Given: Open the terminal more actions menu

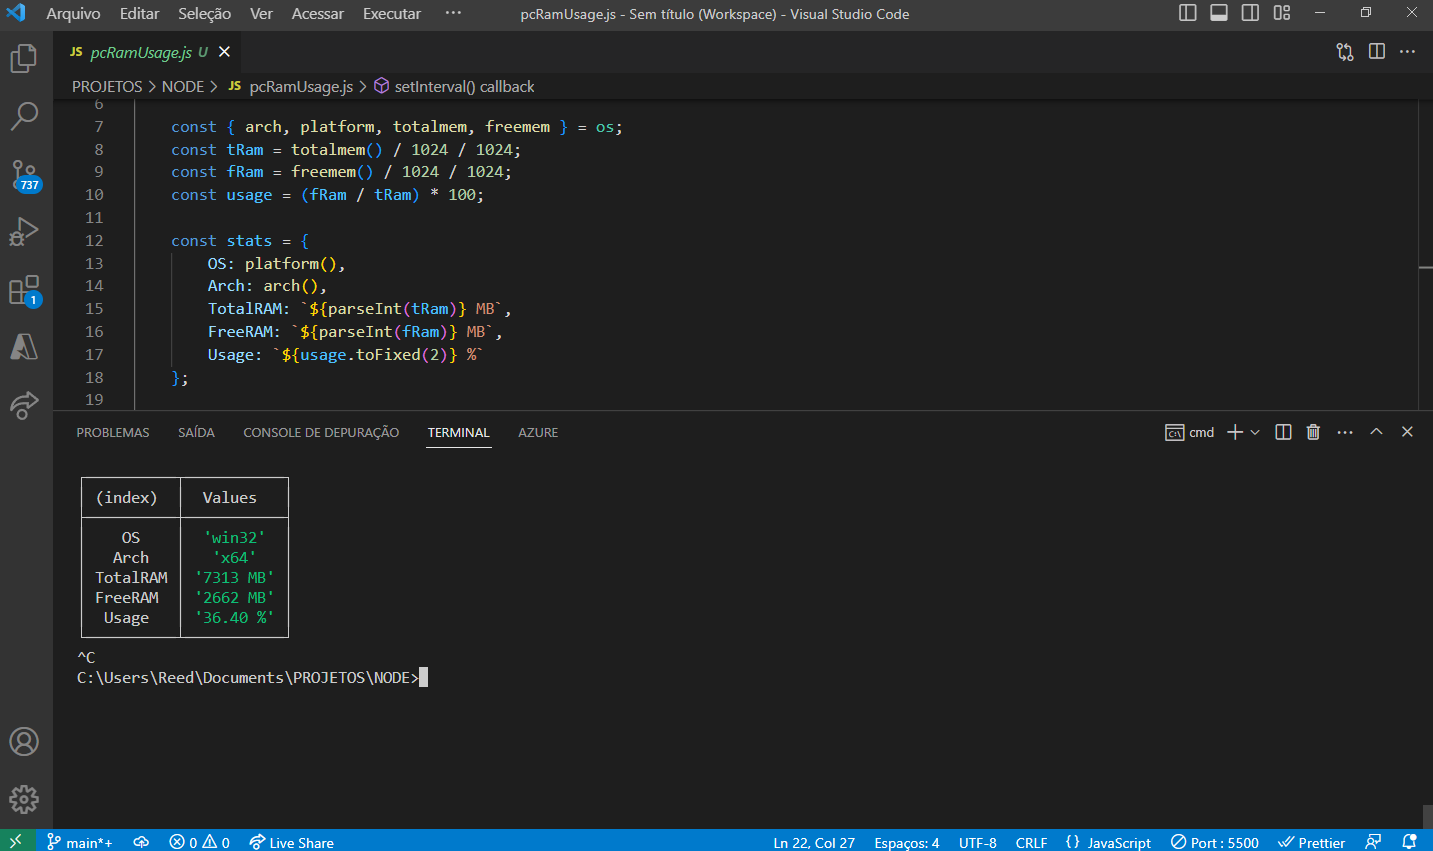Looking at the screenshot, I should [x=1344, y=431].
